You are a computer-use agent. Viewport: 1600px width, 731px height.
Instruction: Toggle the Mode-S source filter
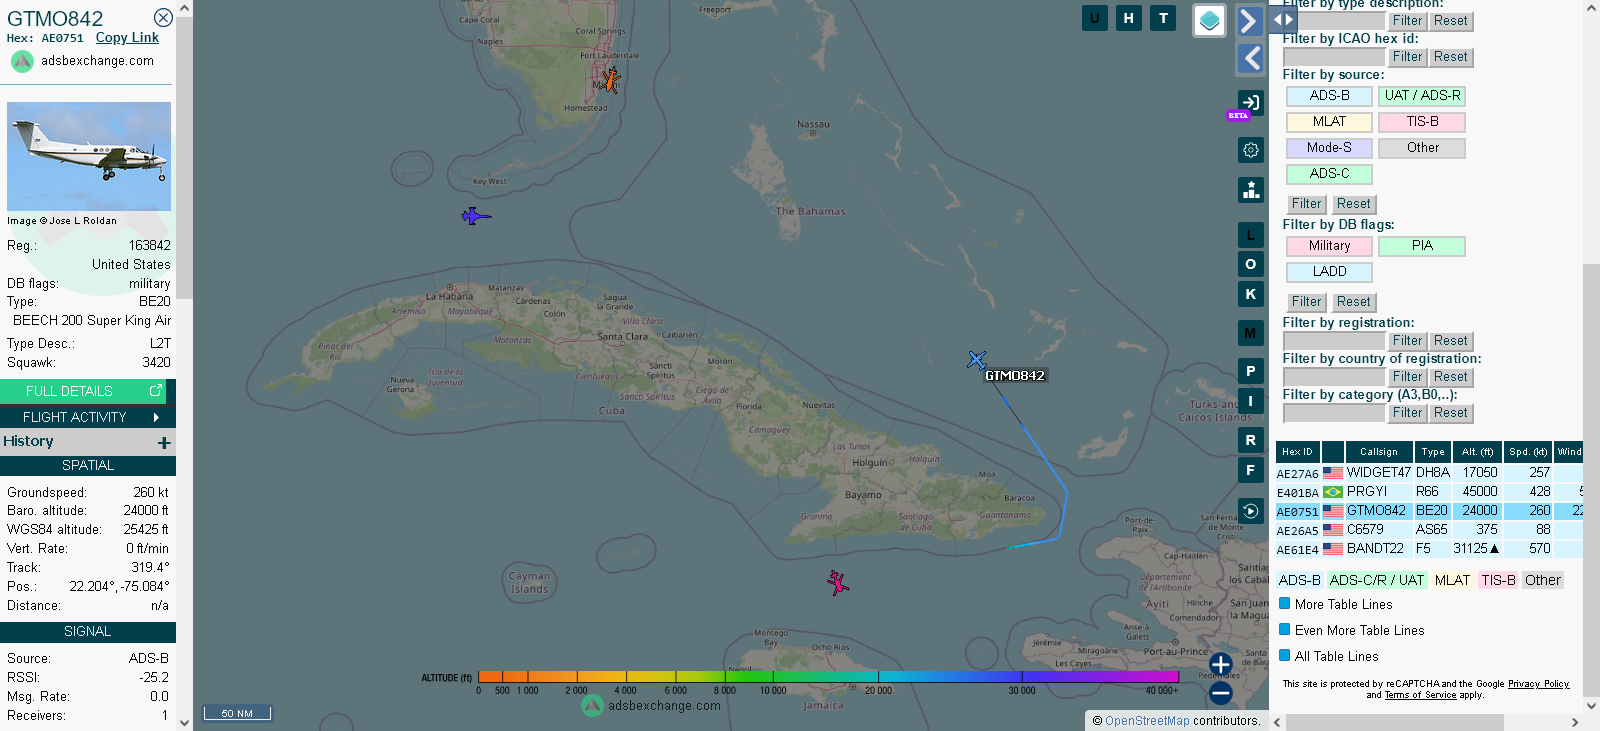[1329, 148]
